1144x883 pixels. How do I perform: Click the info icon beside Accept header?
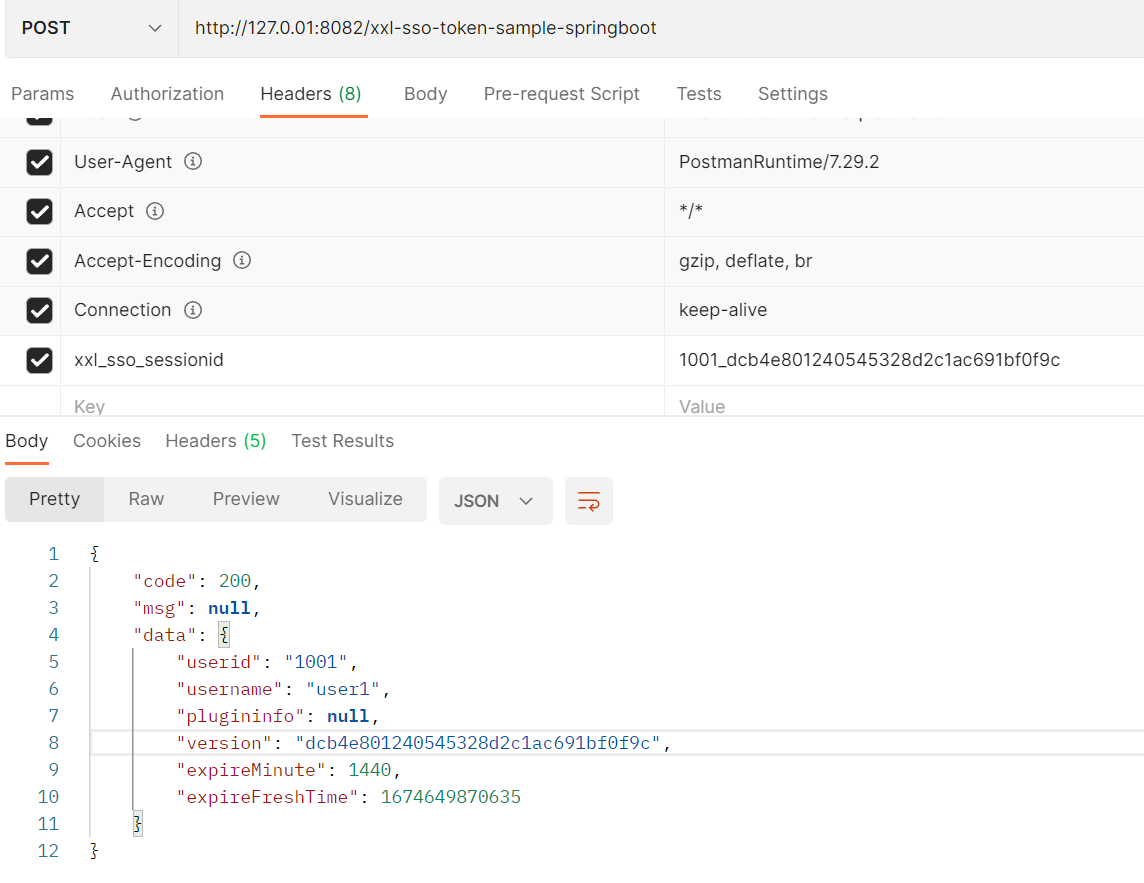coord(155,211)
